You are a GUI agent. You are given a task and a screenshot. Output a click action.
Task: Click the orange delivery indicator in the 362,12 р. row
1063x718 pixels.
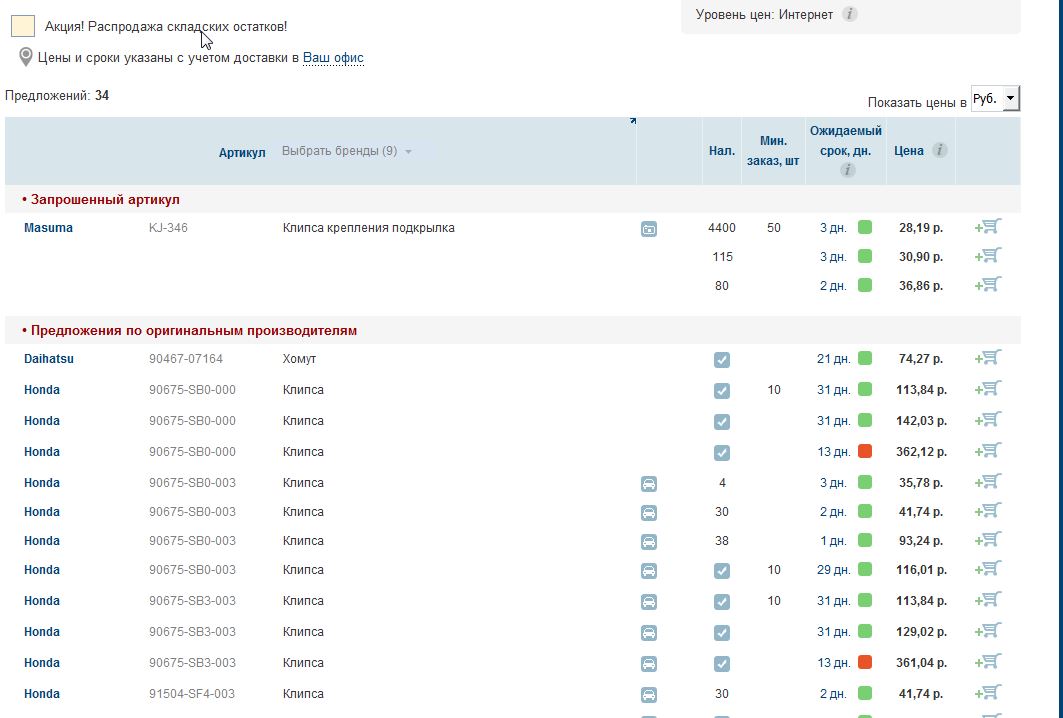coord(865,451)
